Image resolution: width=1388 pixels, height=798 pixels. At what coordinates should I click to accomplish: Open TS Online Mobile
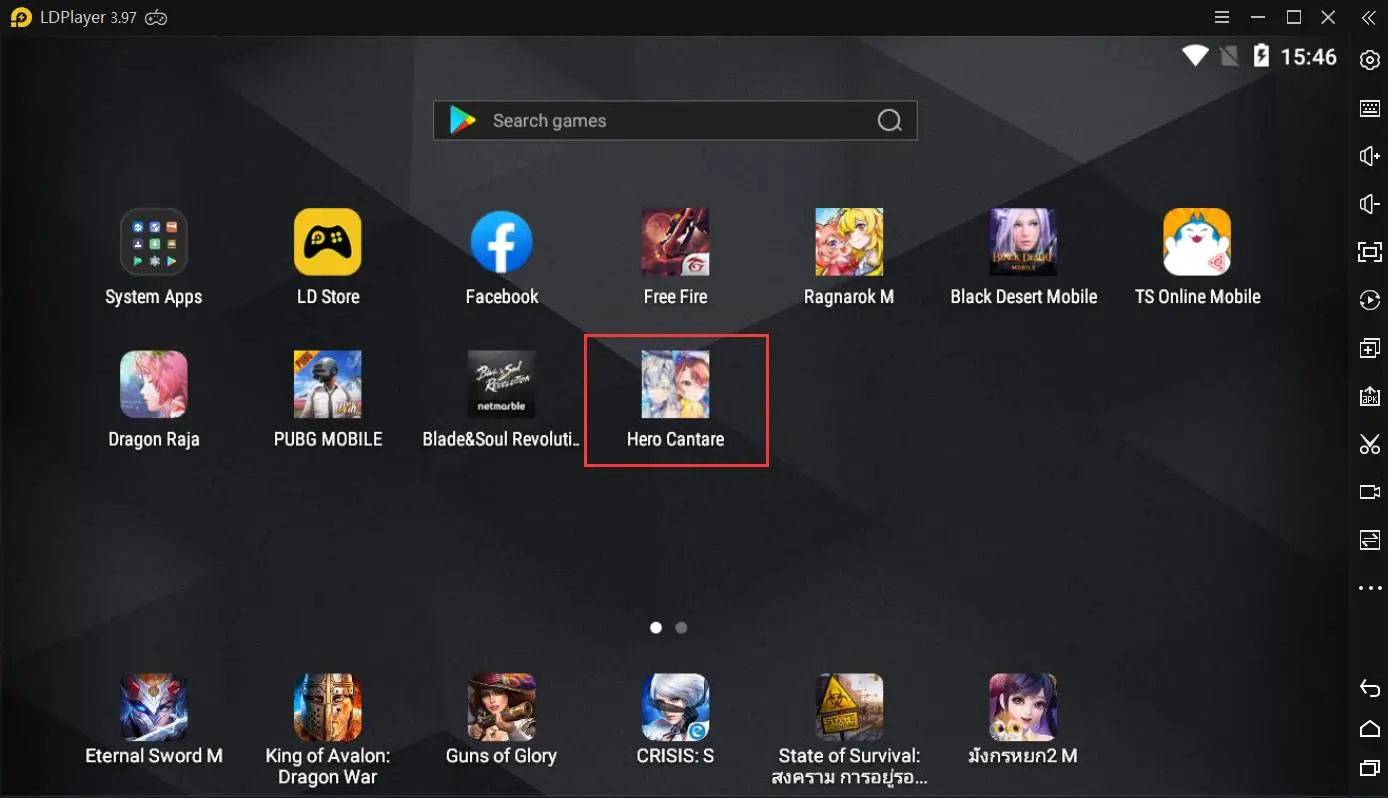[1197, 242]
